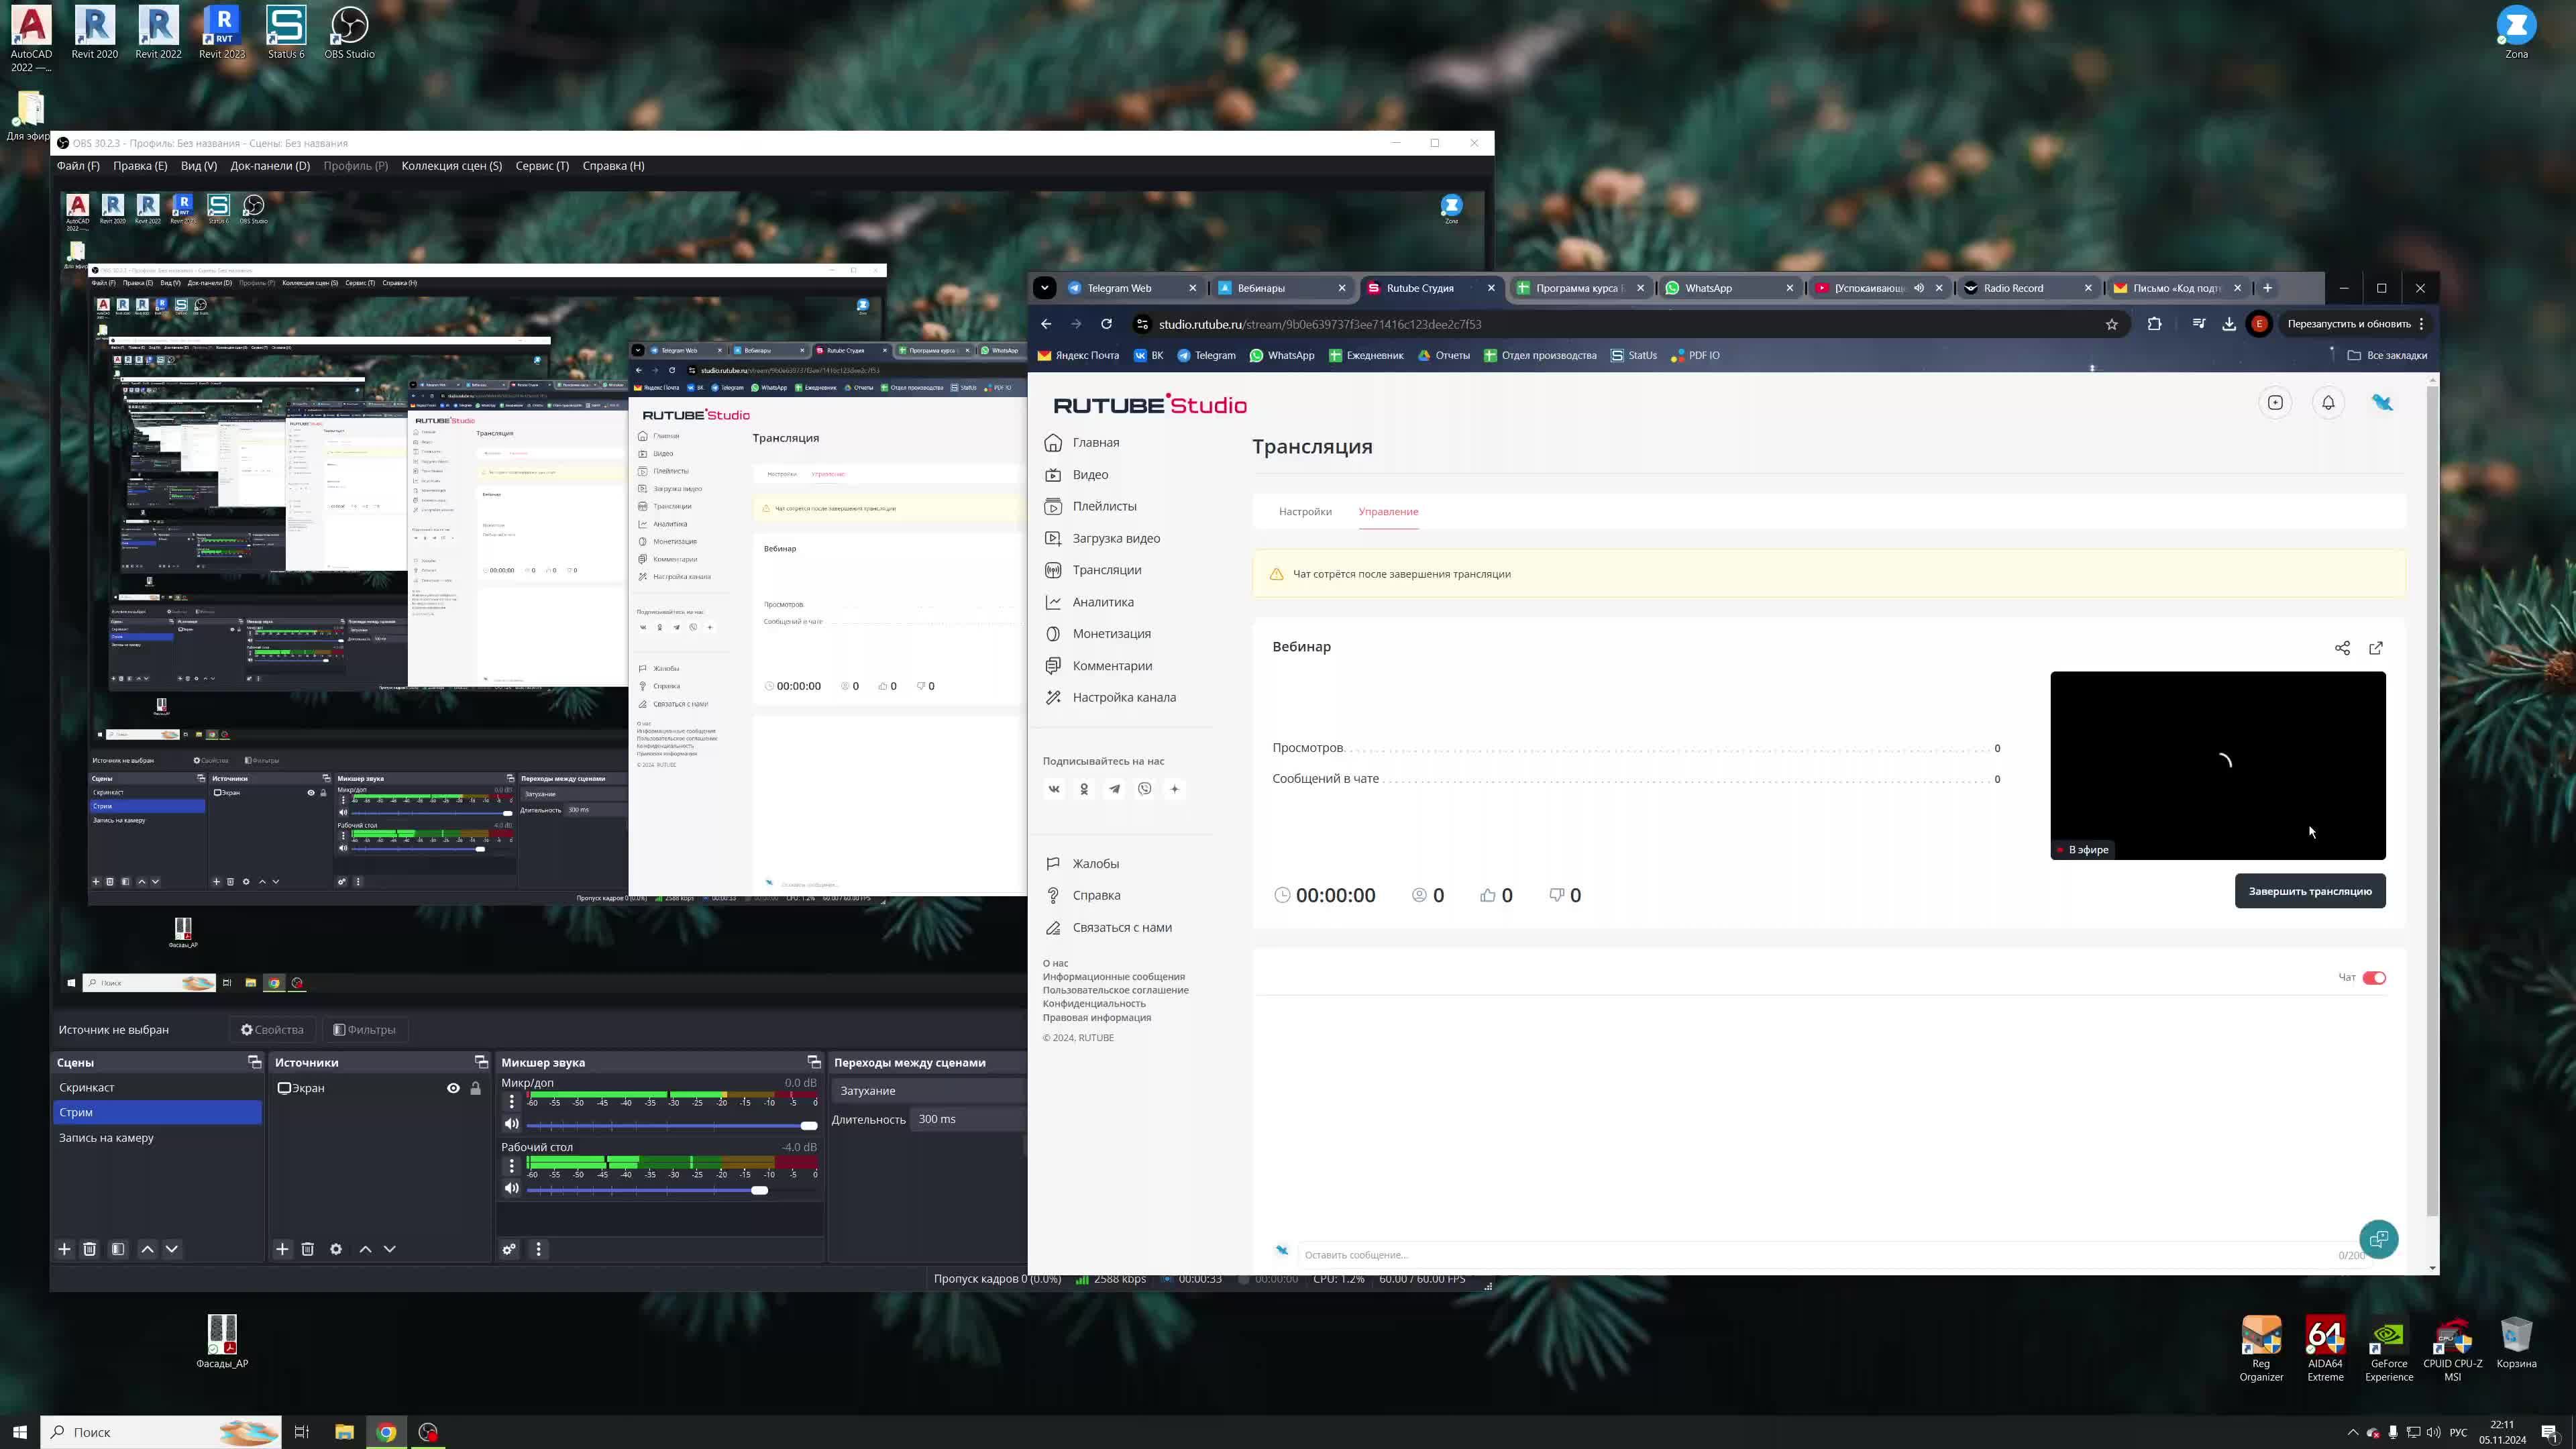The image size is (2576, 1449).
Task: Click the add video plus icon in Rutube header
Action: [2276, 403]
